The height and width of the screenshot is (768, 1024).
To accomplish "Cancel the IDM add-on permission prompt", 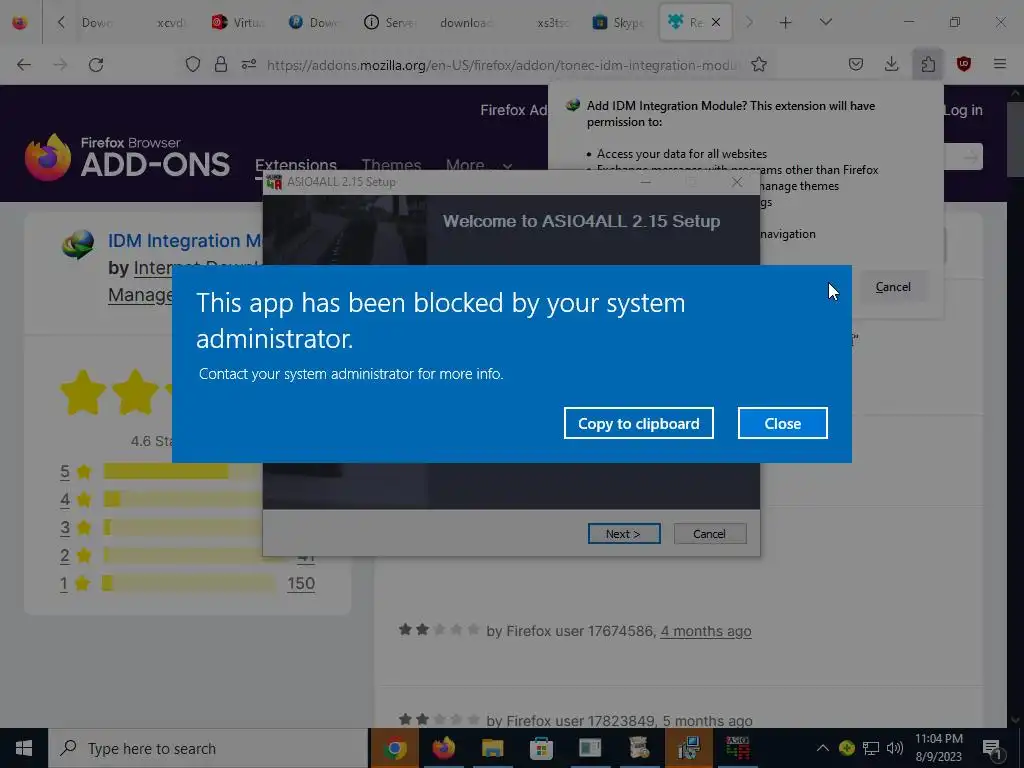I will pyautogui.click(x=892, y=287).
